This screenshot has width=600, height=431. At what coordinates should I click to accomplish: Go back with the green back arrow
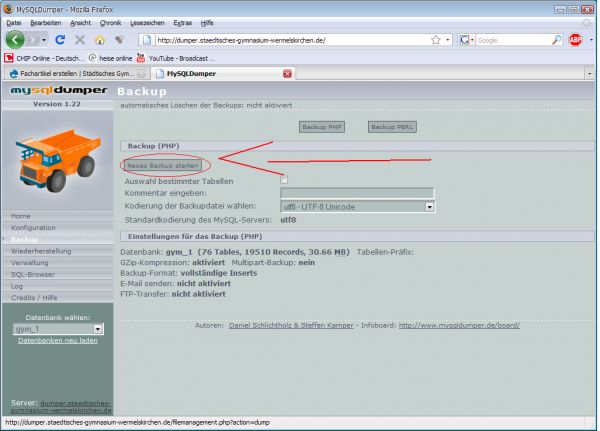click(15, 39)
